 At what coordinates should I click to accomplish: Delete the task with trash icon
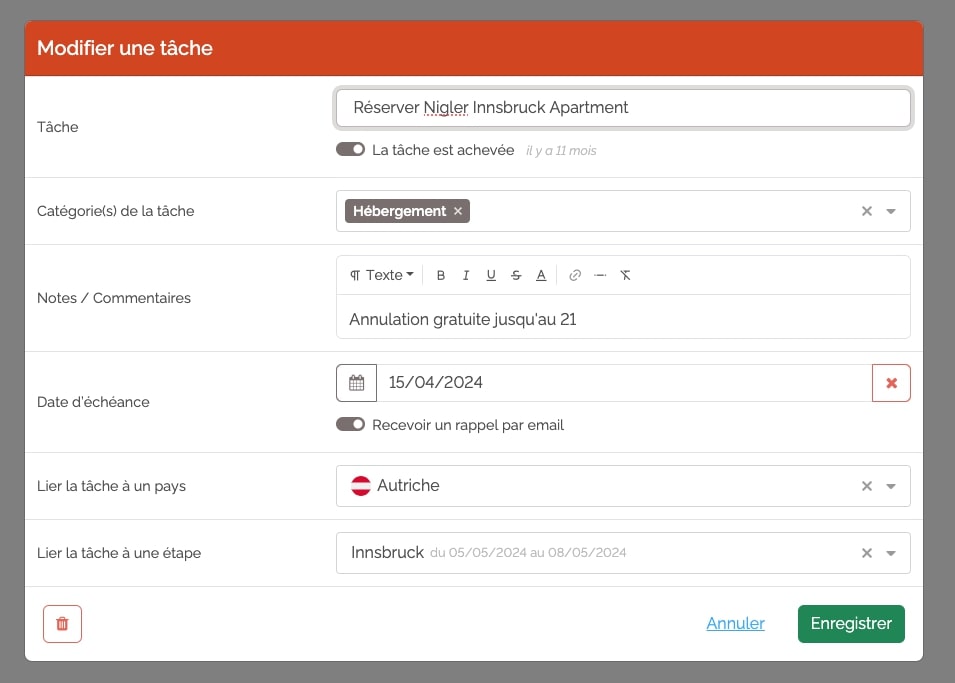pyautogui.click(x=62, y=624)
